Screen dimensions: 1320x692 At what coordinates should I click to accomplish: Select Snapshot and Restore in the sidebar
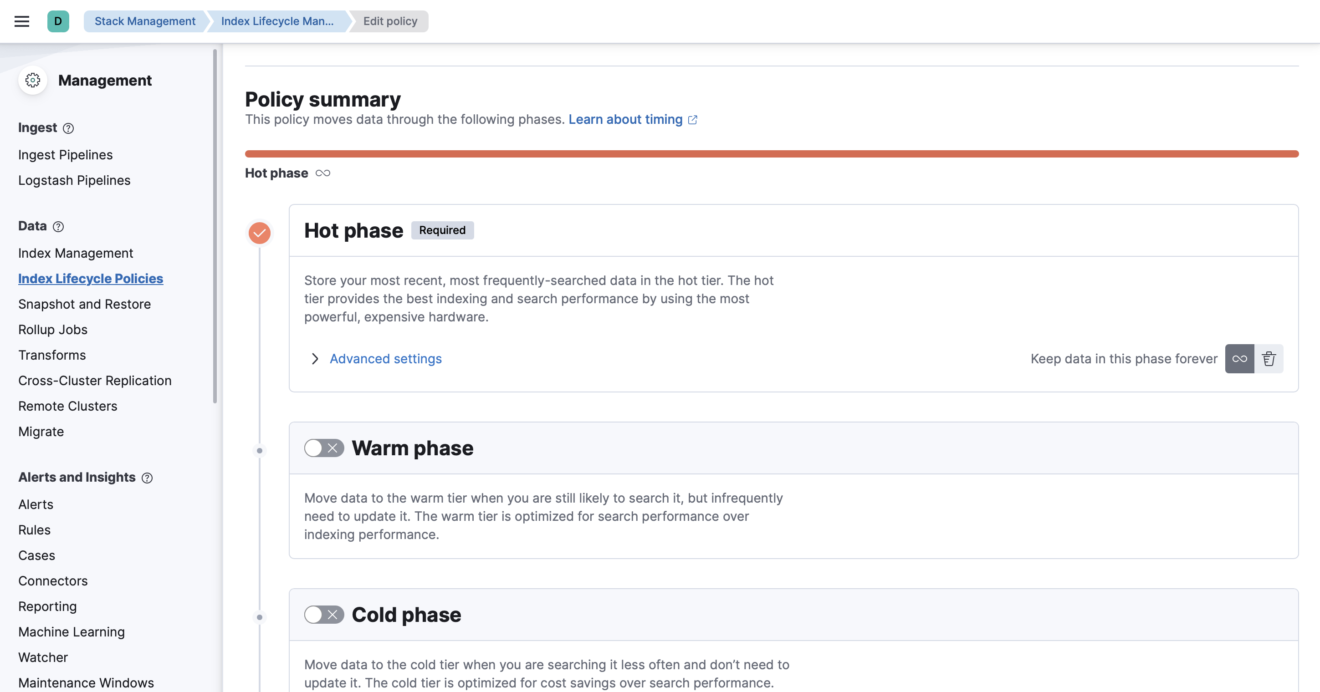(x=85, y=303)
